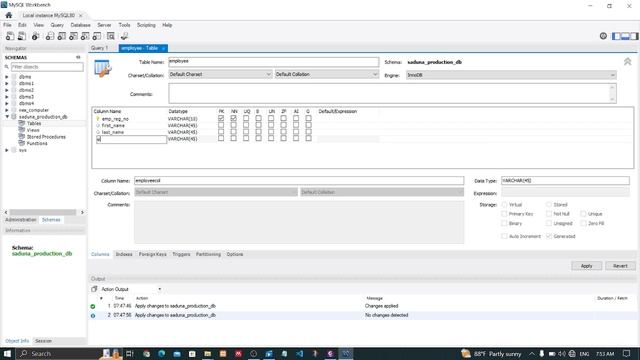Switch to the Query 1 tab

tap(100, 48)
